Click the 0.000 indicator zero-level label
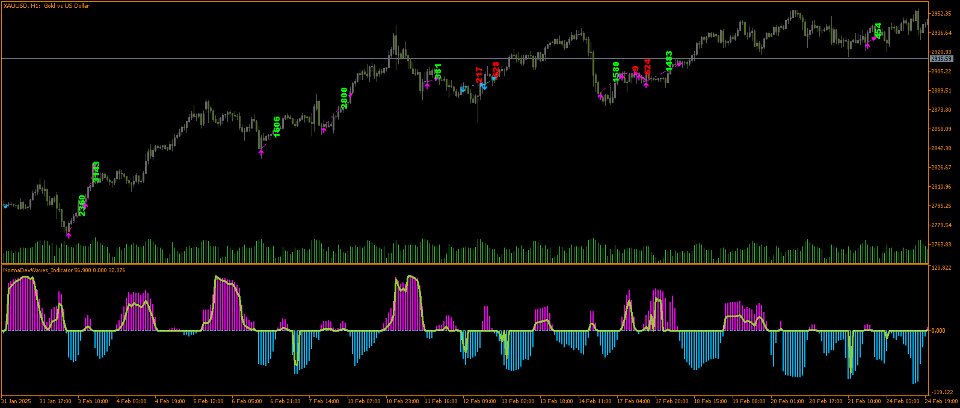The image size is (960, 408). point(937,331)
